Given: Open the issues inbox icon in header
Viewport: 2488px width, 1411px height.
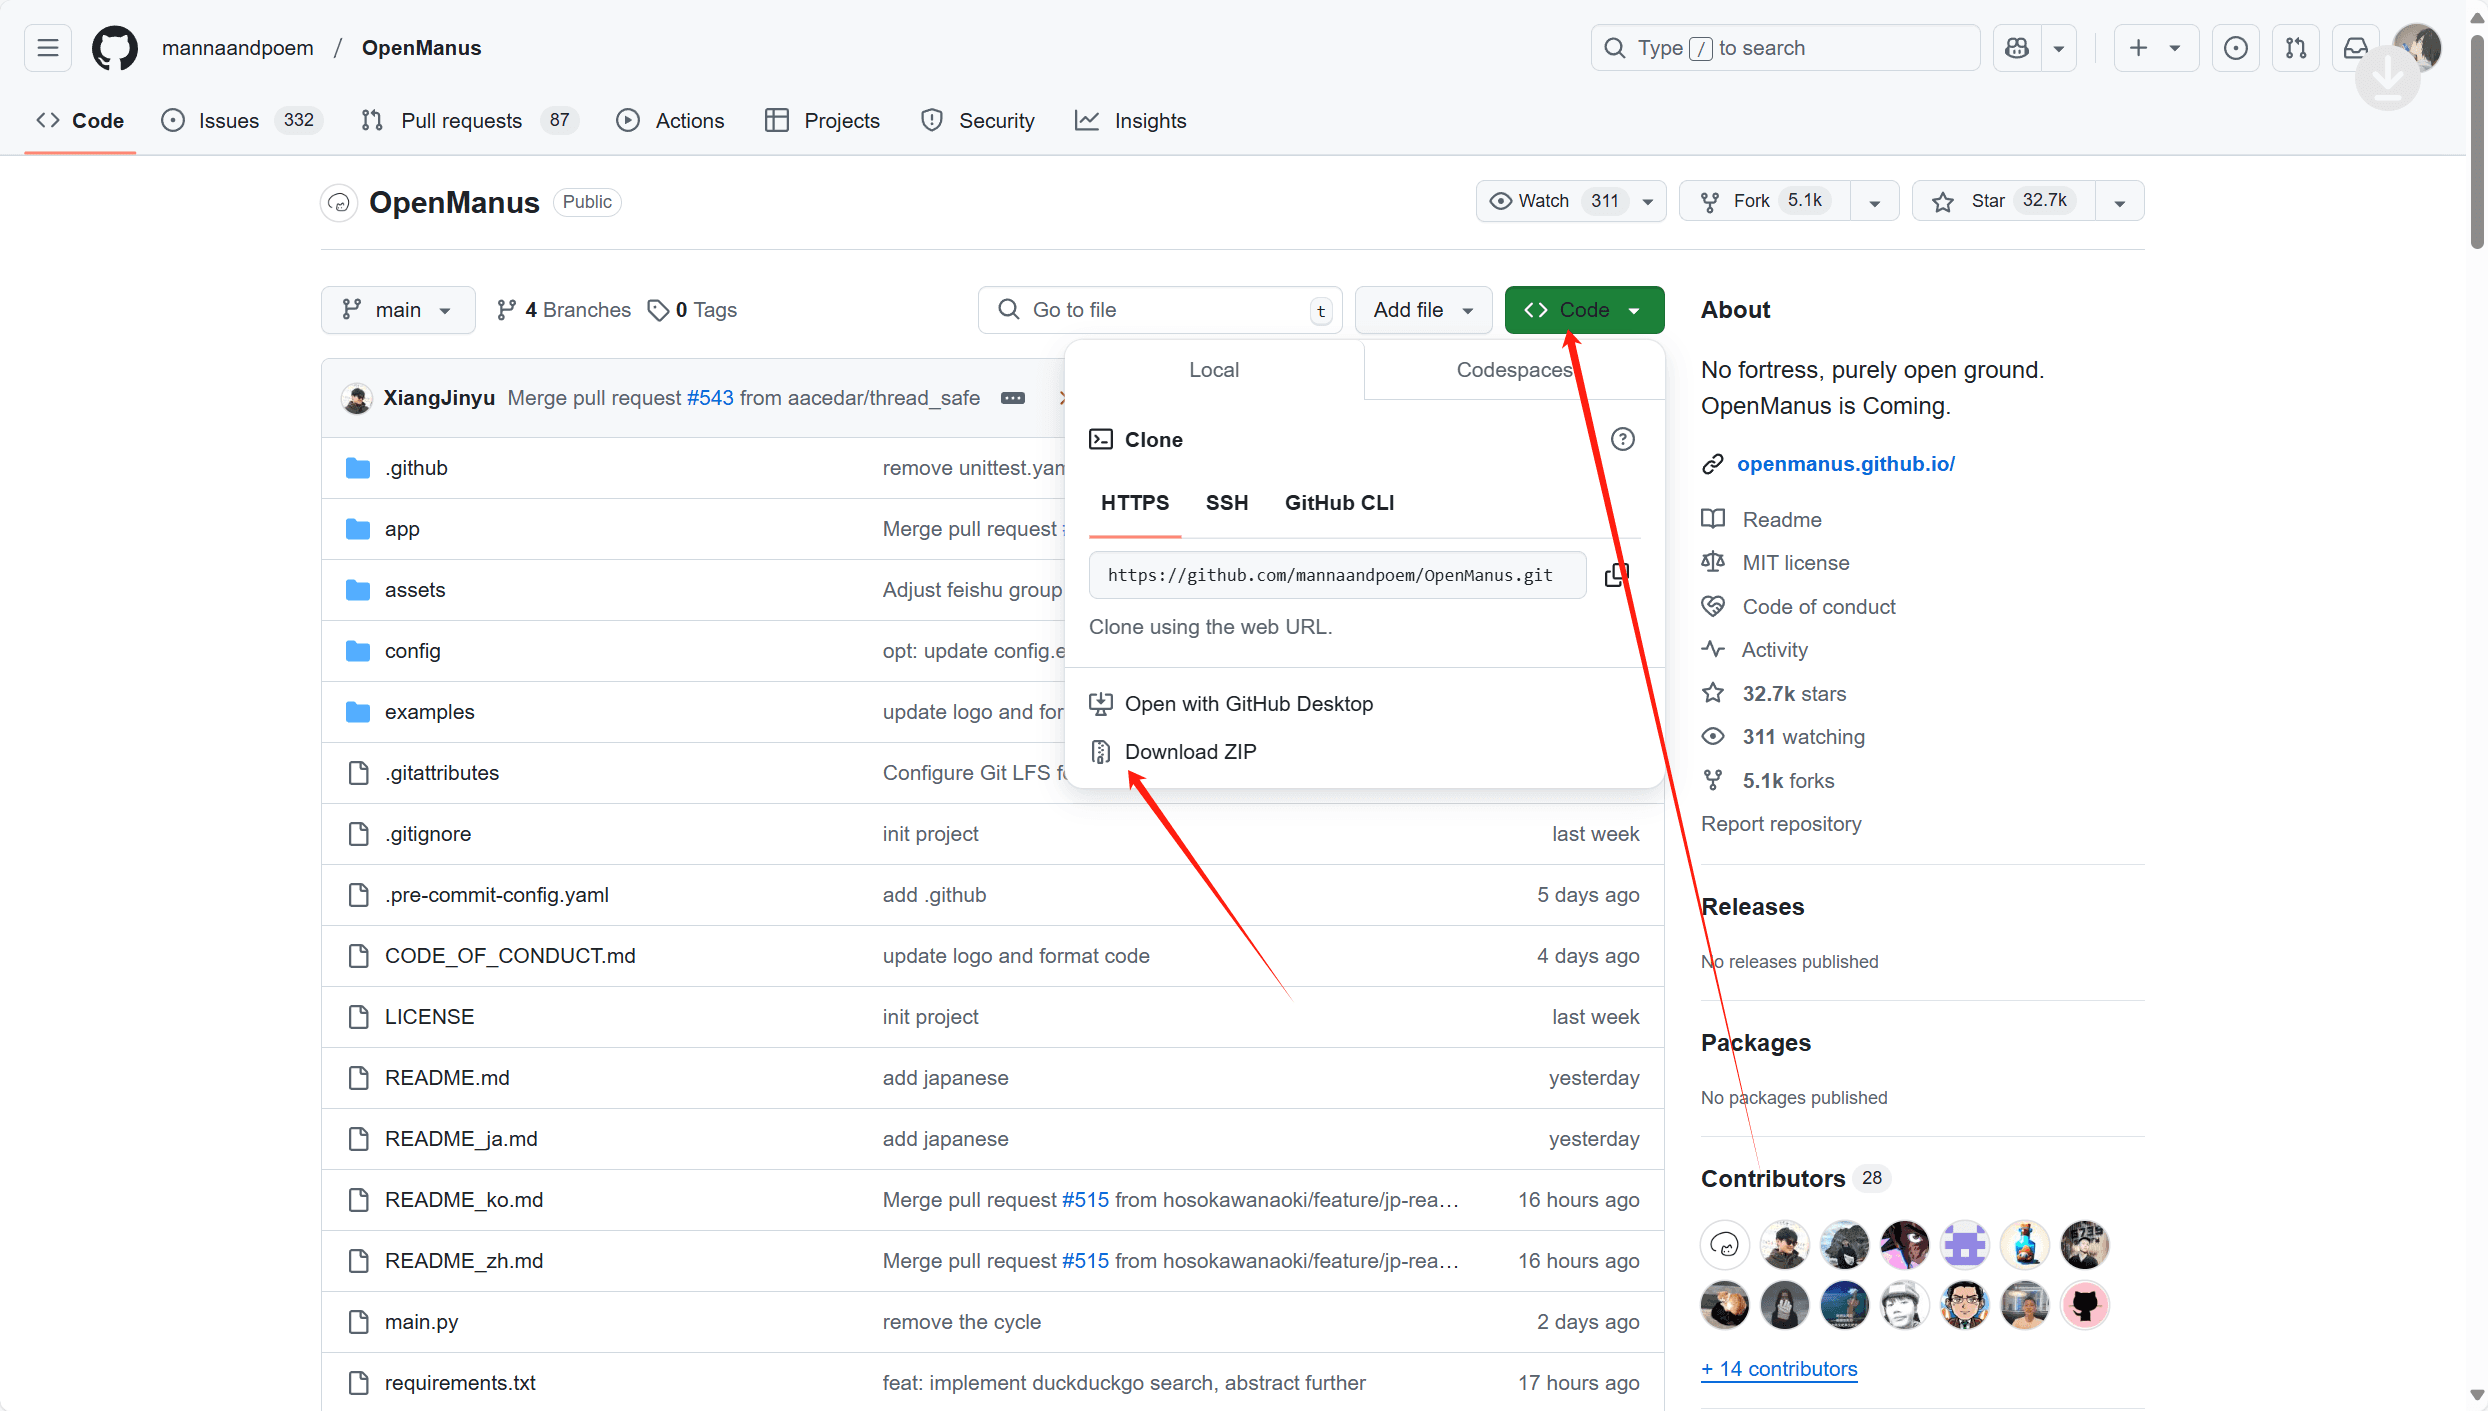Looking at the screenshot, I should 2236,48.
